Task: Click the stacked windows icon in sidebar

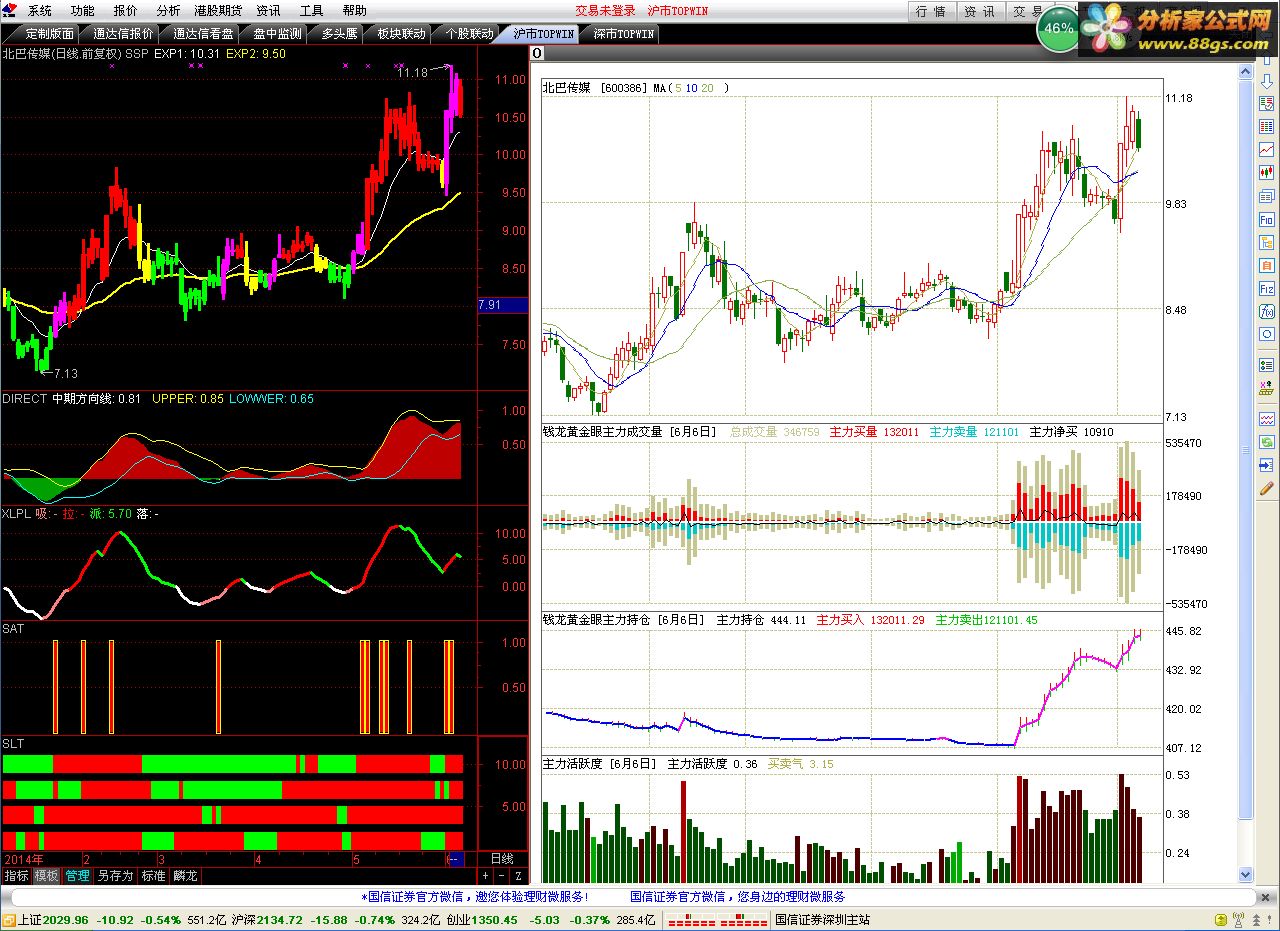Action: click(1266, 196)
